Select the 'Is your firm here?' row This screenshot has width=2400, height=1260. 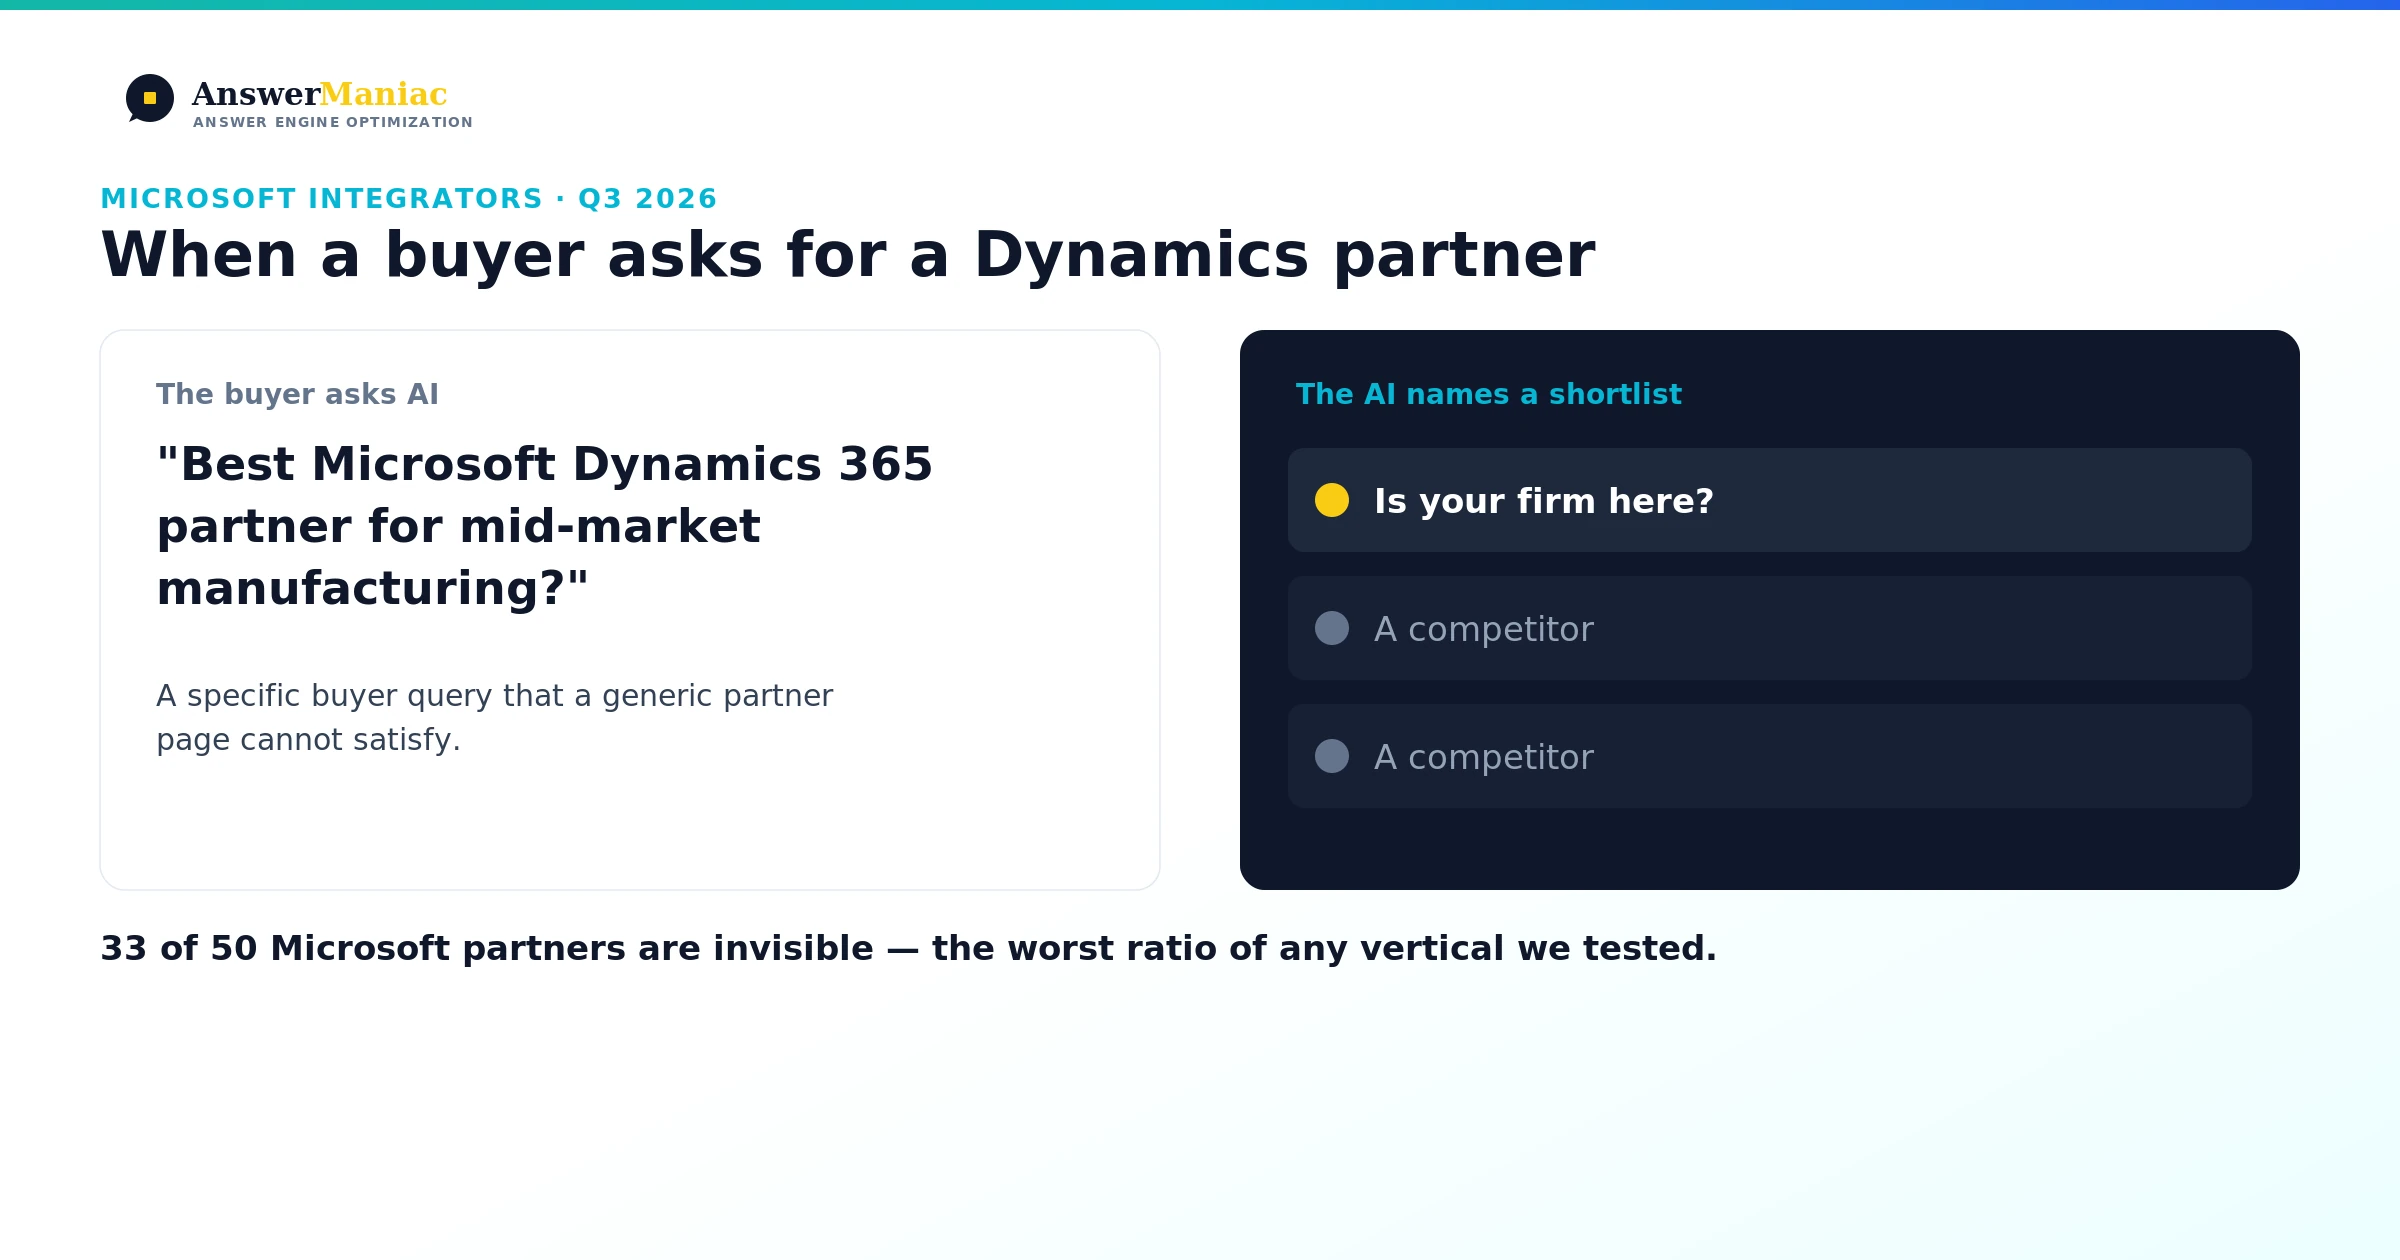pyautogui.click(x=1770, y=500)
